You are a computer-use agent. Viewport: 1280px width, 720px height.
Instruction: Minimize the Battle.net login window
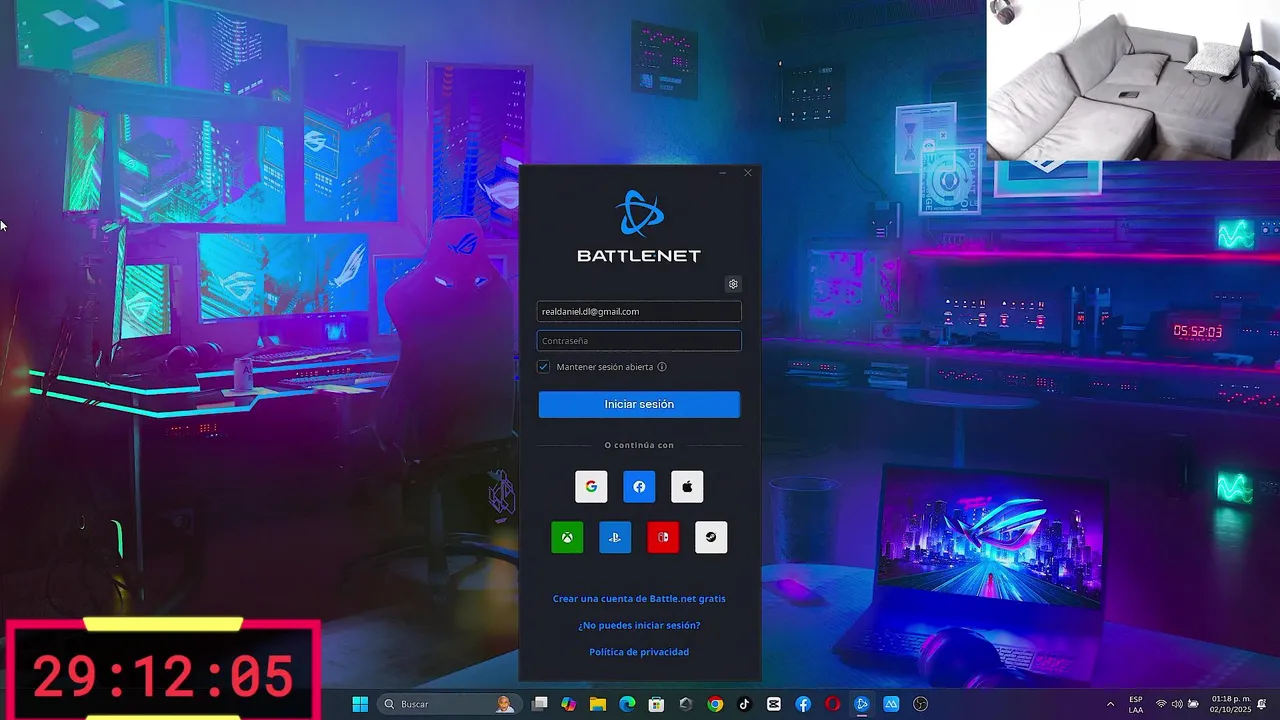pyautogui.click(x=723, y=173)
